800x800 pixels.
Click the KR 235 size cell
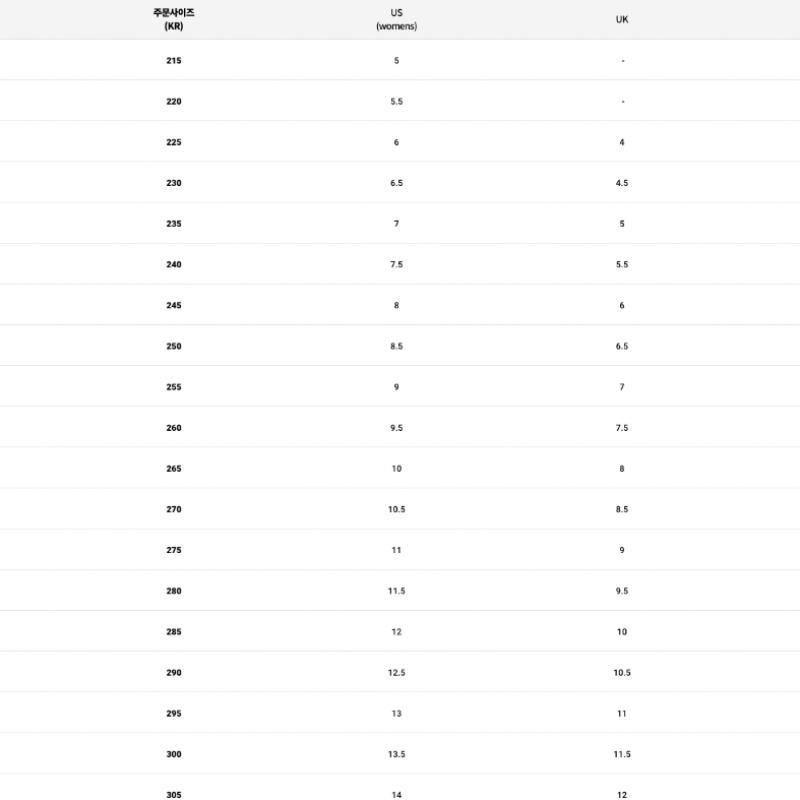[174, 224]
